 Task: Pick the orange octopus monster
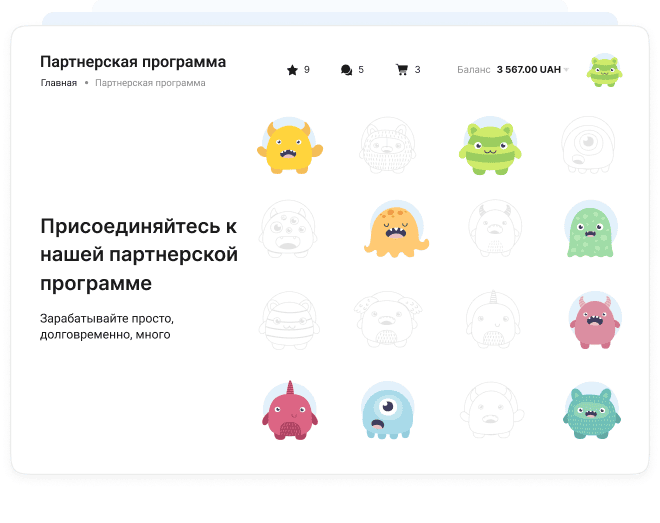(394, 231)
